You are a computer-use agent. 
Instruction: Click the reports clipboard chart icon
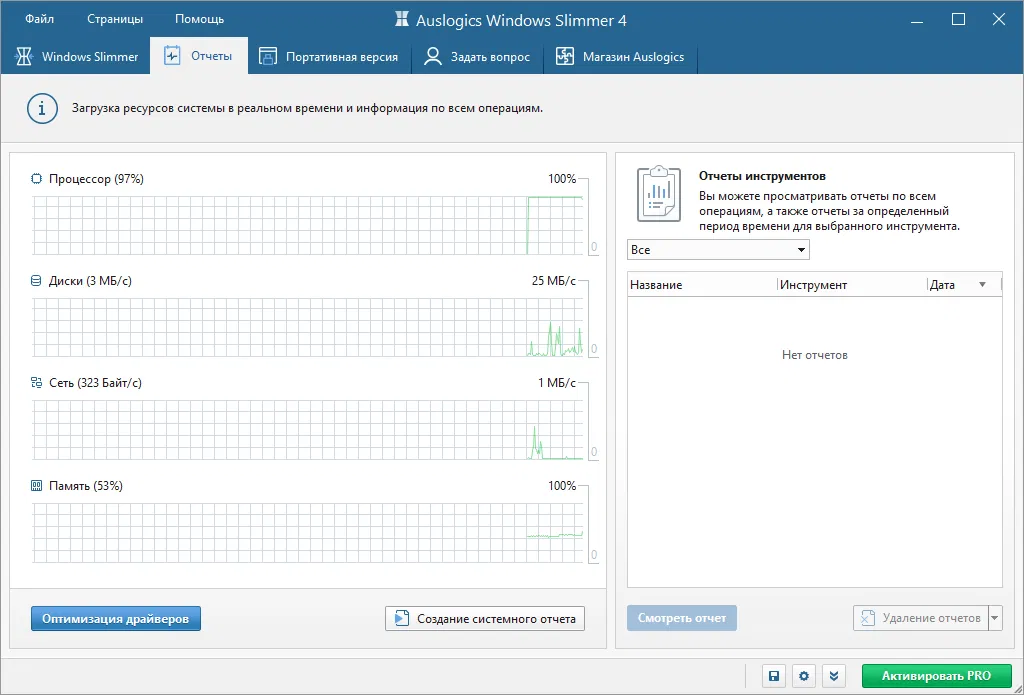point(659,194)
